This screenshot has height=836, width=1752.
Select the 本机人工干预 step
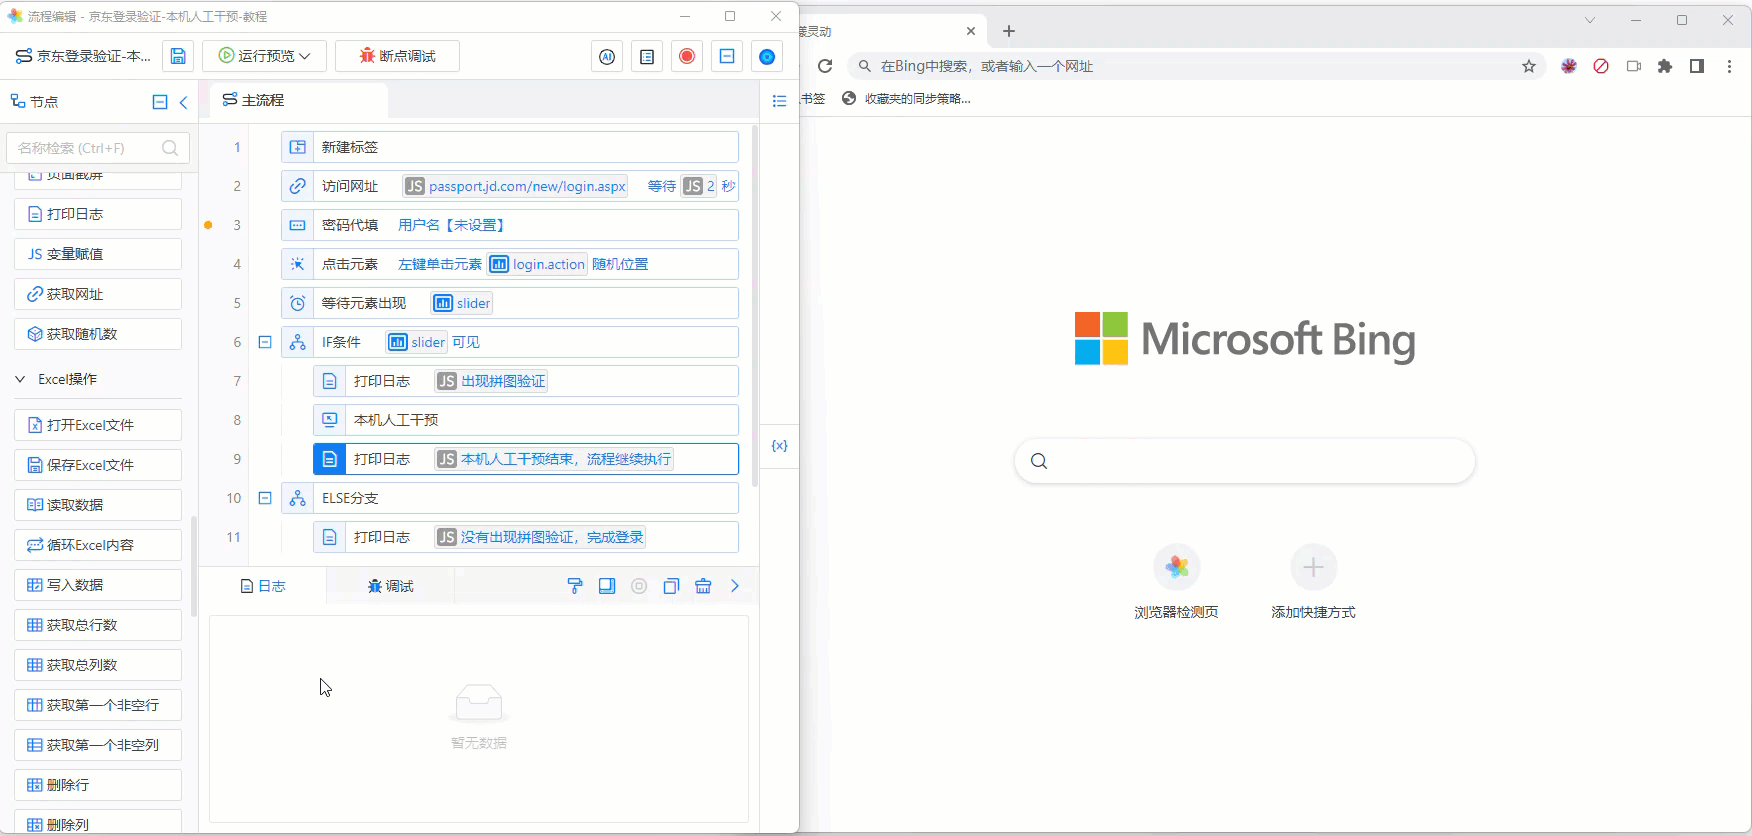pyautogui.click(x=526, y=420)
